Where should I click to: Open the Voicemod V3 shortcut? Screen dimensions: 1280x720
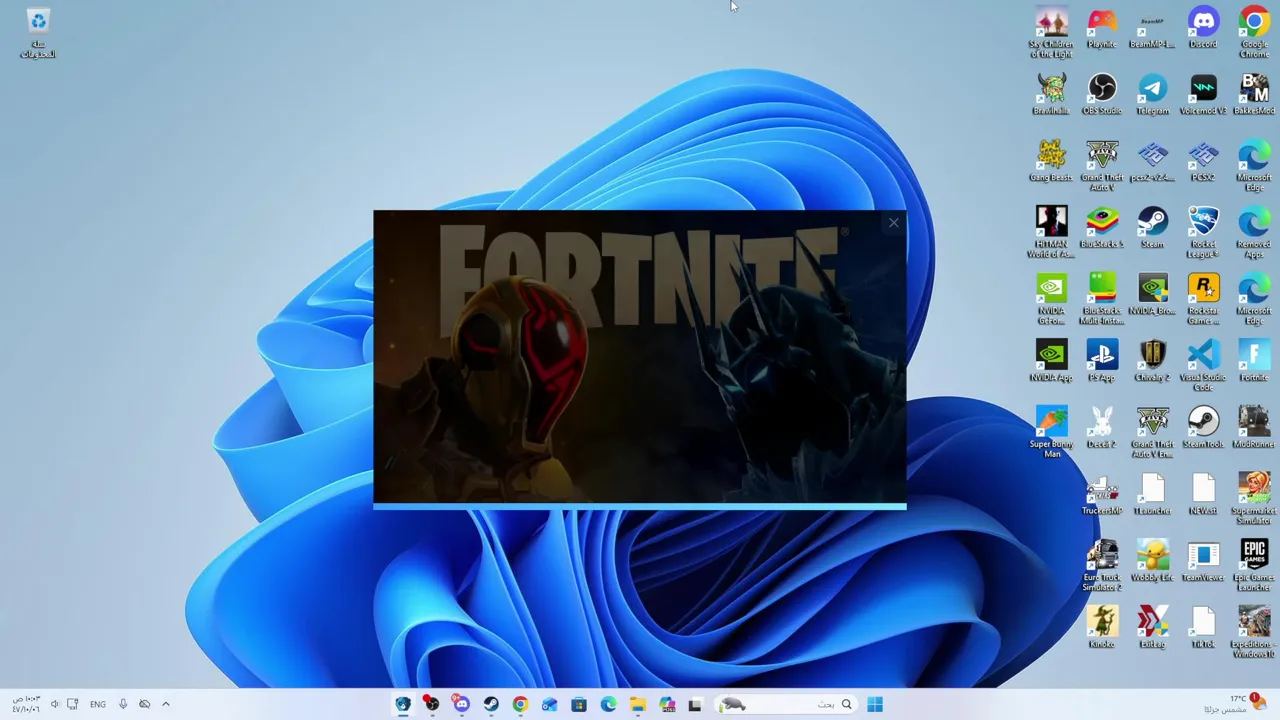pos(1203,94)
